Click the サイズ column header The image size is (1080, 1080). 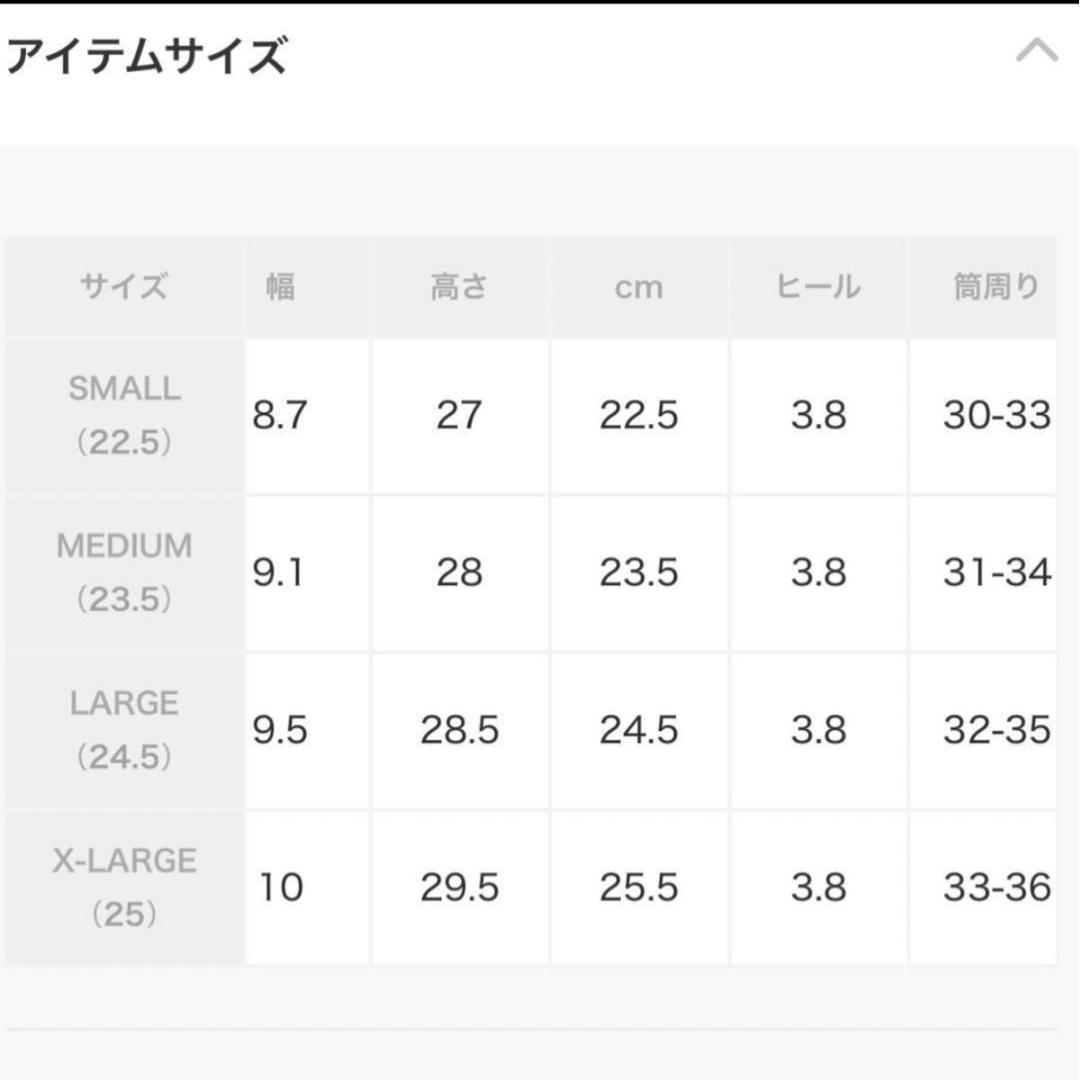pyautogui.click(x=125, y=287)
